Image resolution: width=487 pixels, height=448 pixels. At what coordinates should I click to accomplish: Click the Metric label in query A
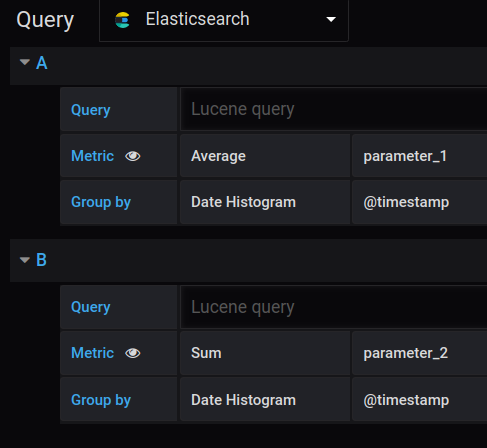pos(93,156)
